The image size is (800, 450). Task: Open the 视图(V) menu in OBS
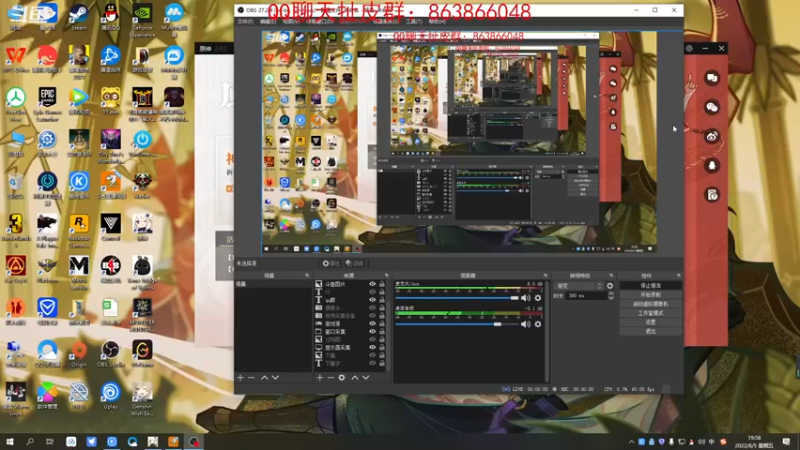(291, 21)
